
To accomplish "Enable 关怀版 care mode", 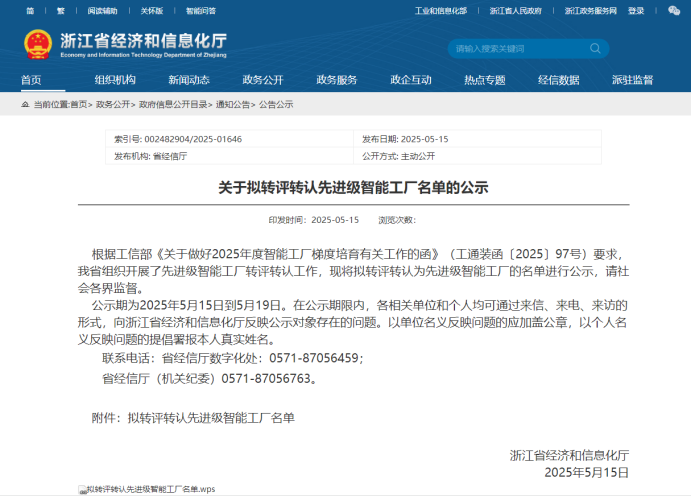I will click(152, 11).
